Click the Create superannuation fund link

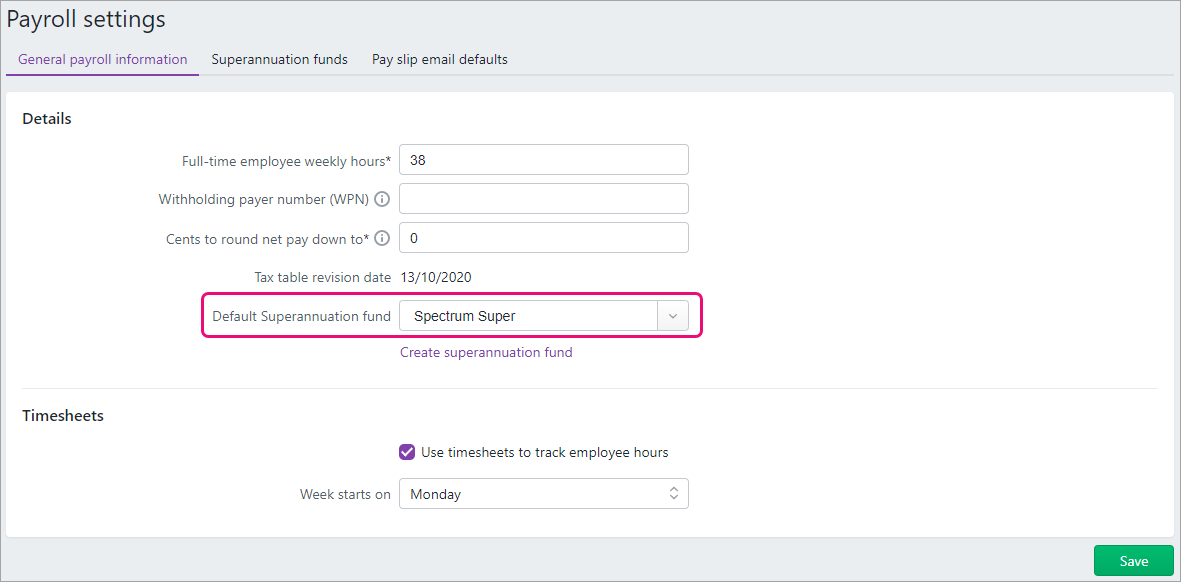tap(486, 352)
